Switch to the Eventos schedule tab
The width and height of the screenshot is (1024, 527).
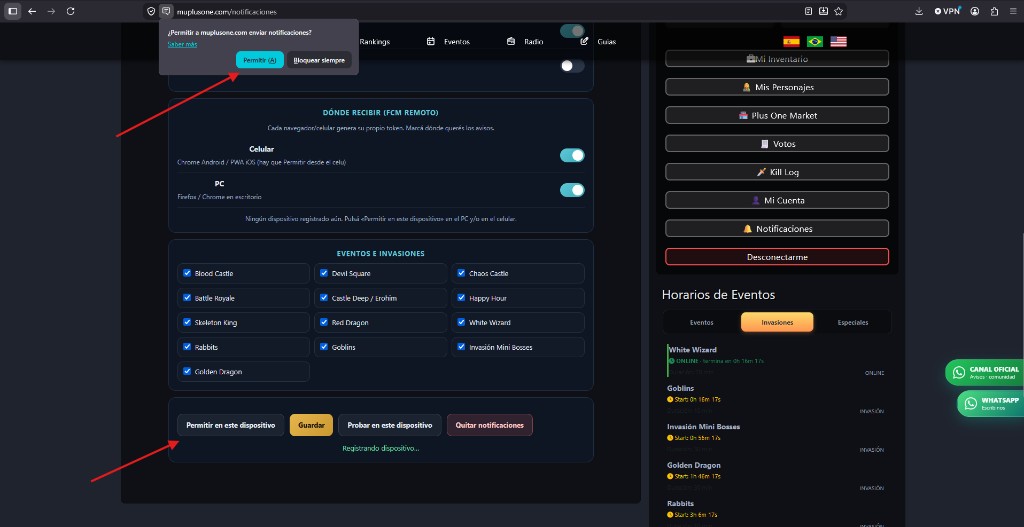[x=701, y=323]
